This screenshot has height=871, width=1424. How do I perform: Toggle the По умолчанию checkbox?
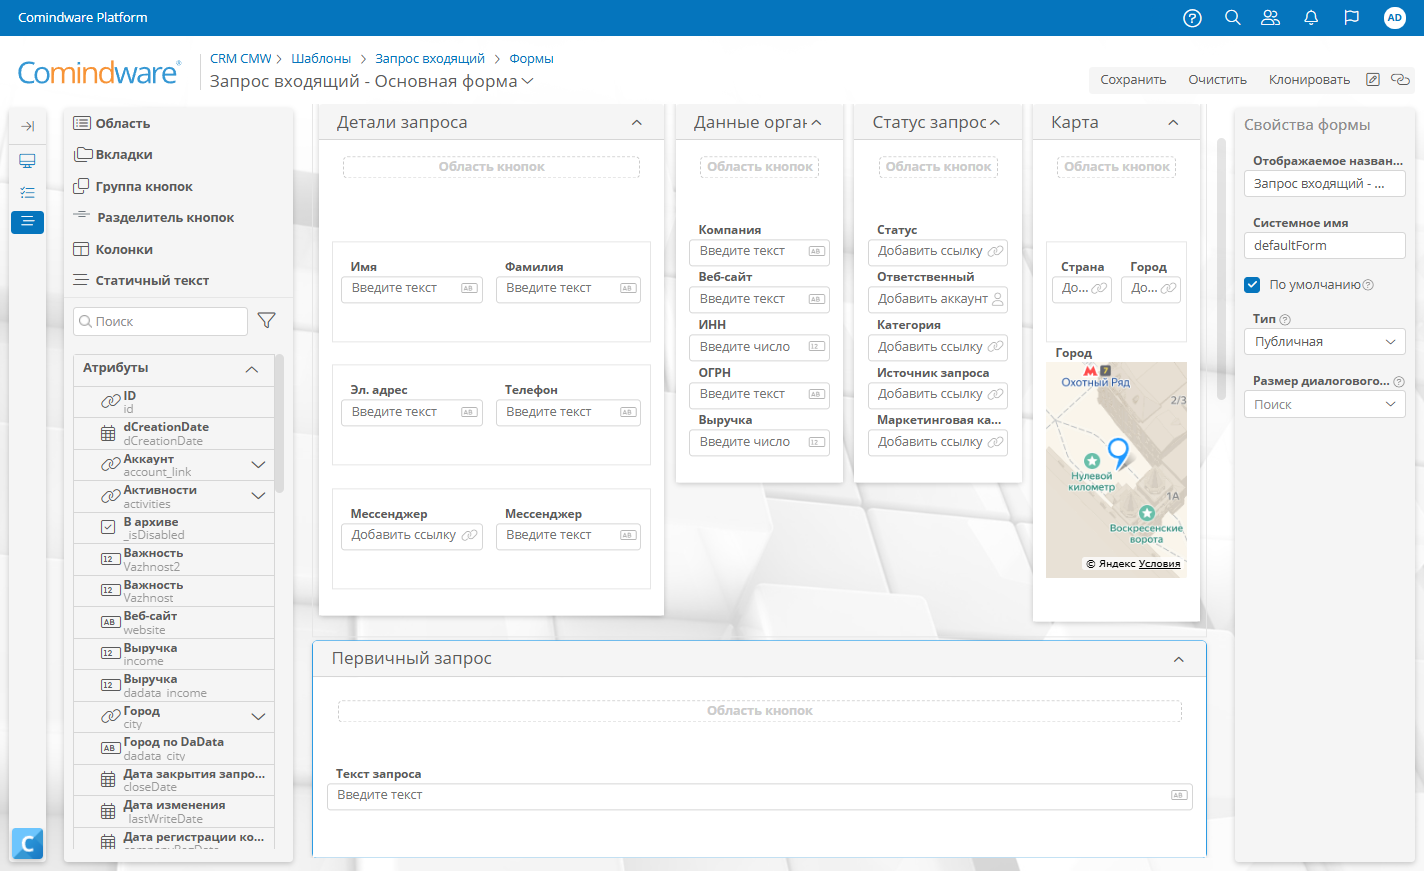click(x=1252, y=285)
